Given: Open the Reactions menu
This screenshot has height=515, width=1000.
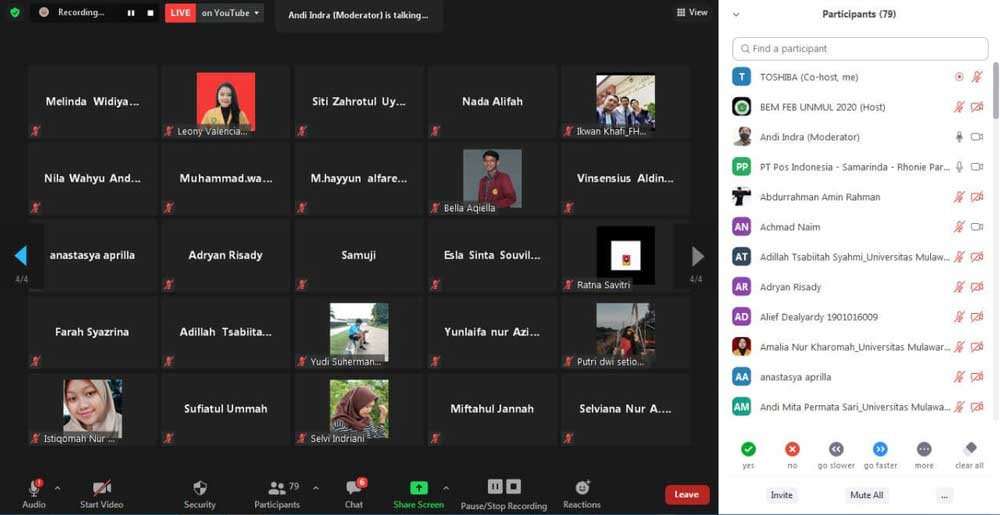Looking at the screenshot, I should pyautogui.click(x=582, y=493).
